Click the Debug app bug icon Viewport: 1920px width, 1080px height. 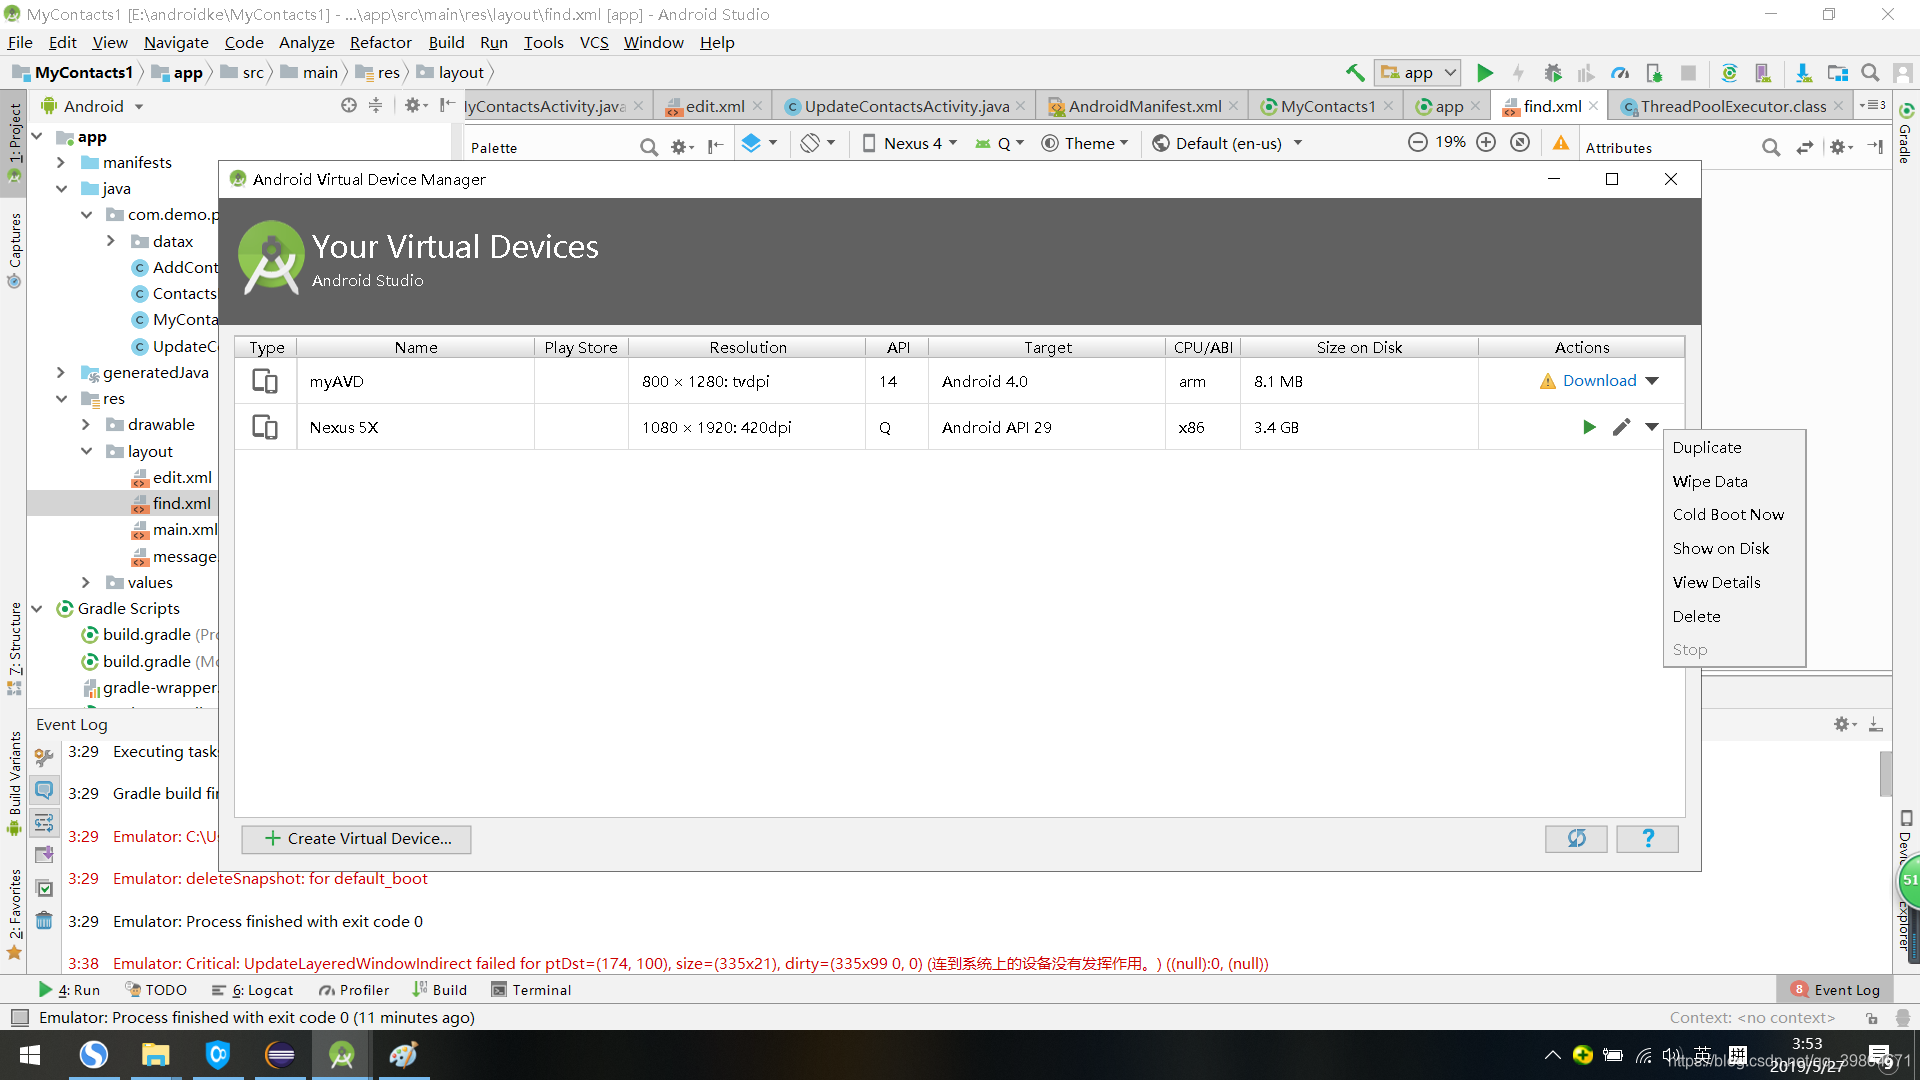pos(1553,72)
